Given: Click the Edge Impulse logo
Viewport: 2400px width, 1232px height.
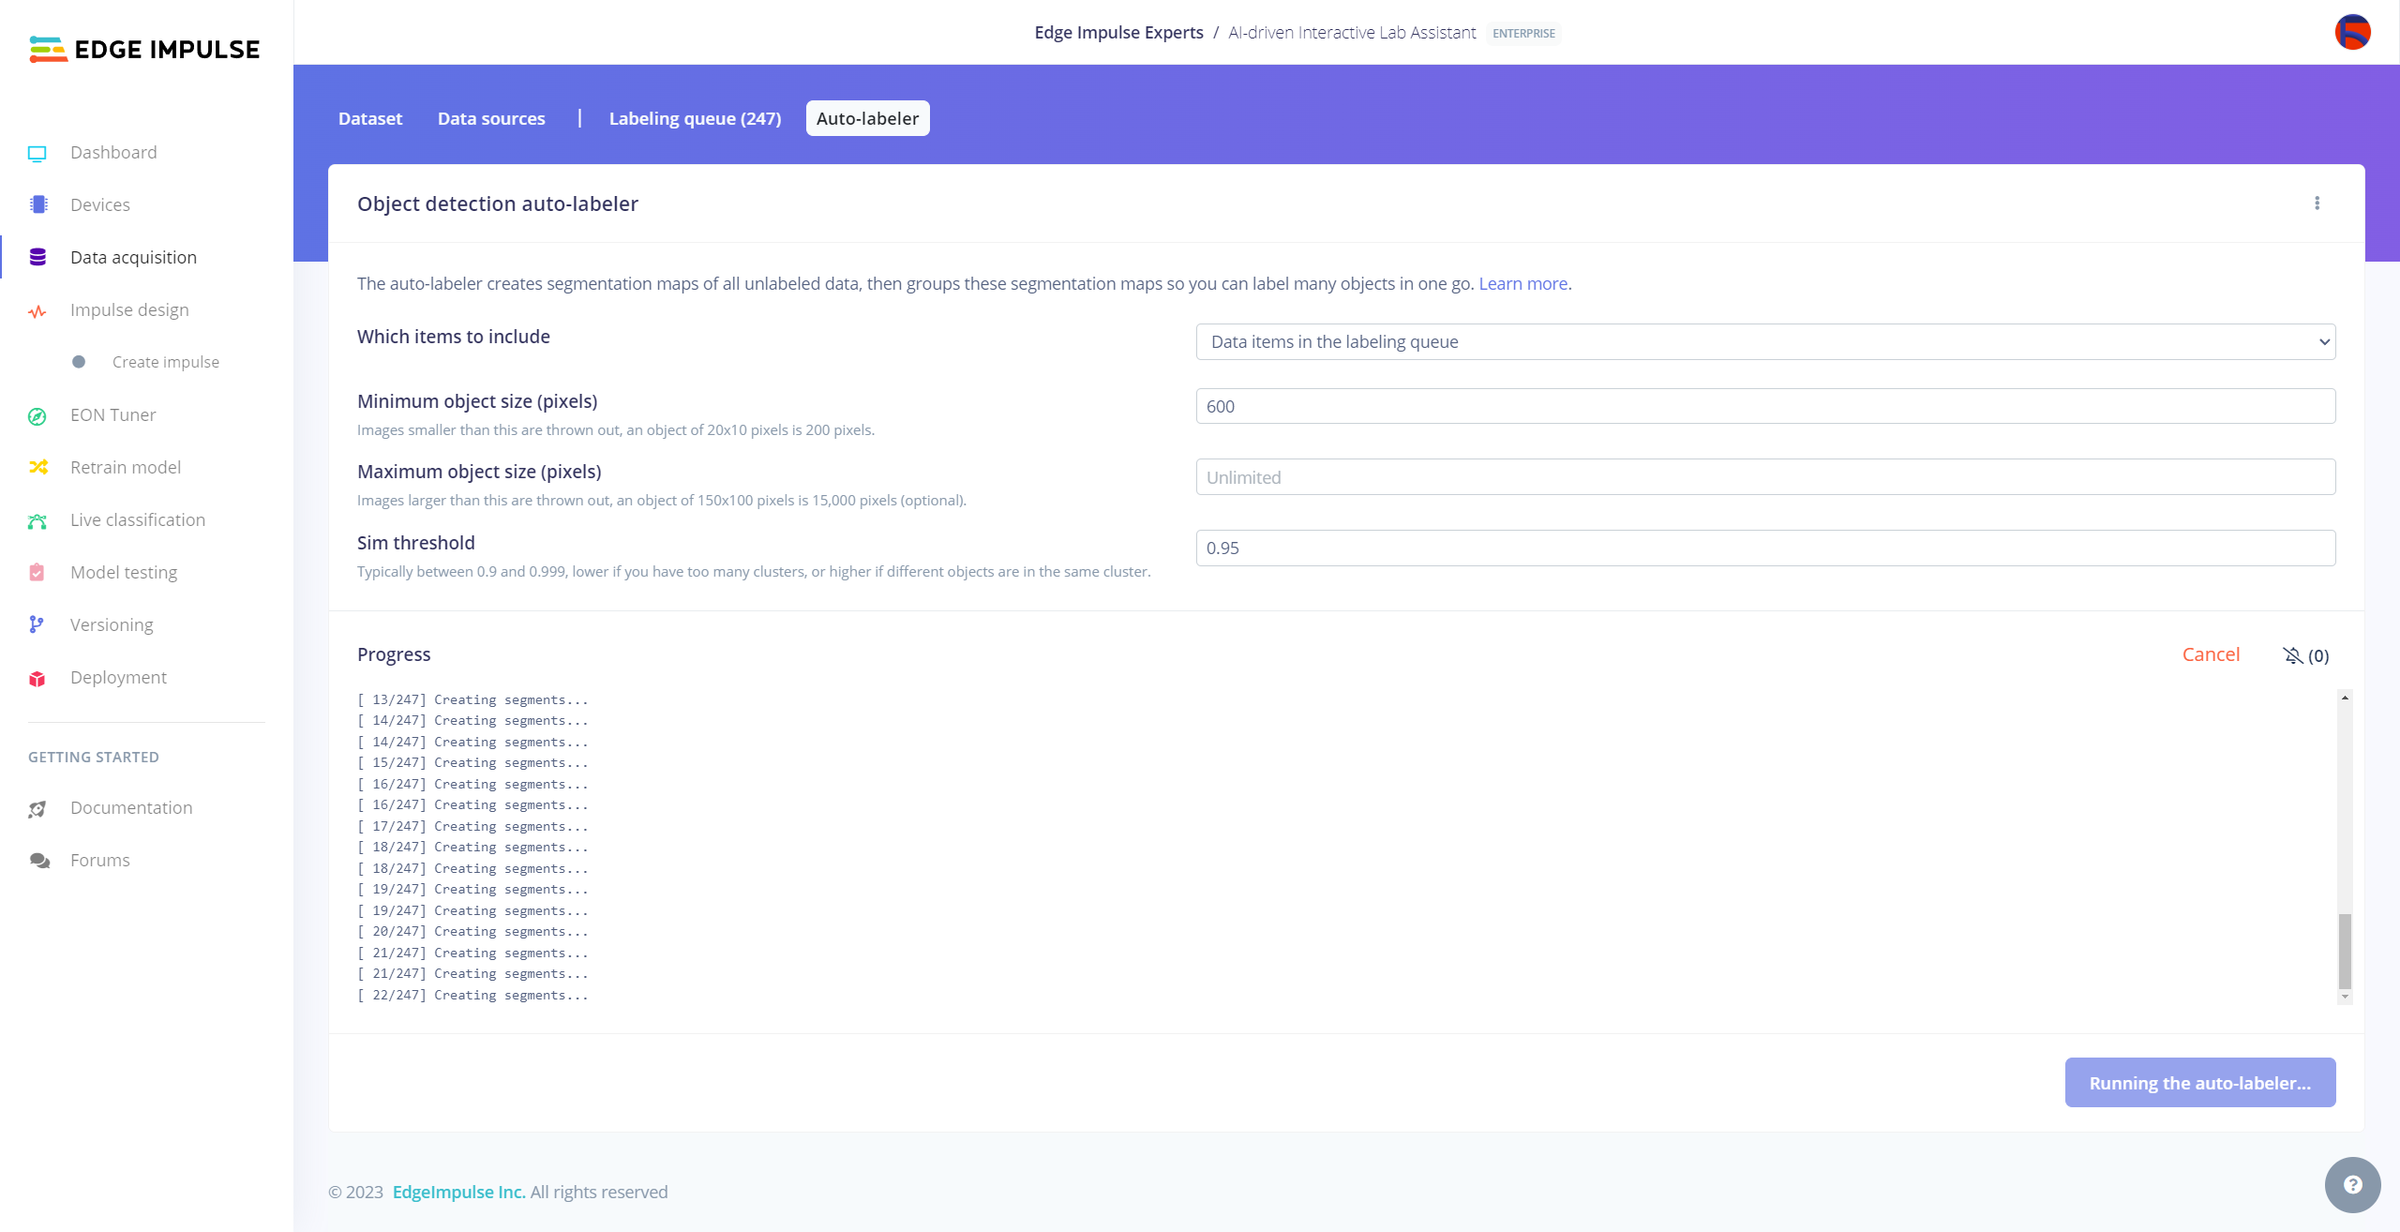Looking at the screenshot, I should (x=145, y=49).
